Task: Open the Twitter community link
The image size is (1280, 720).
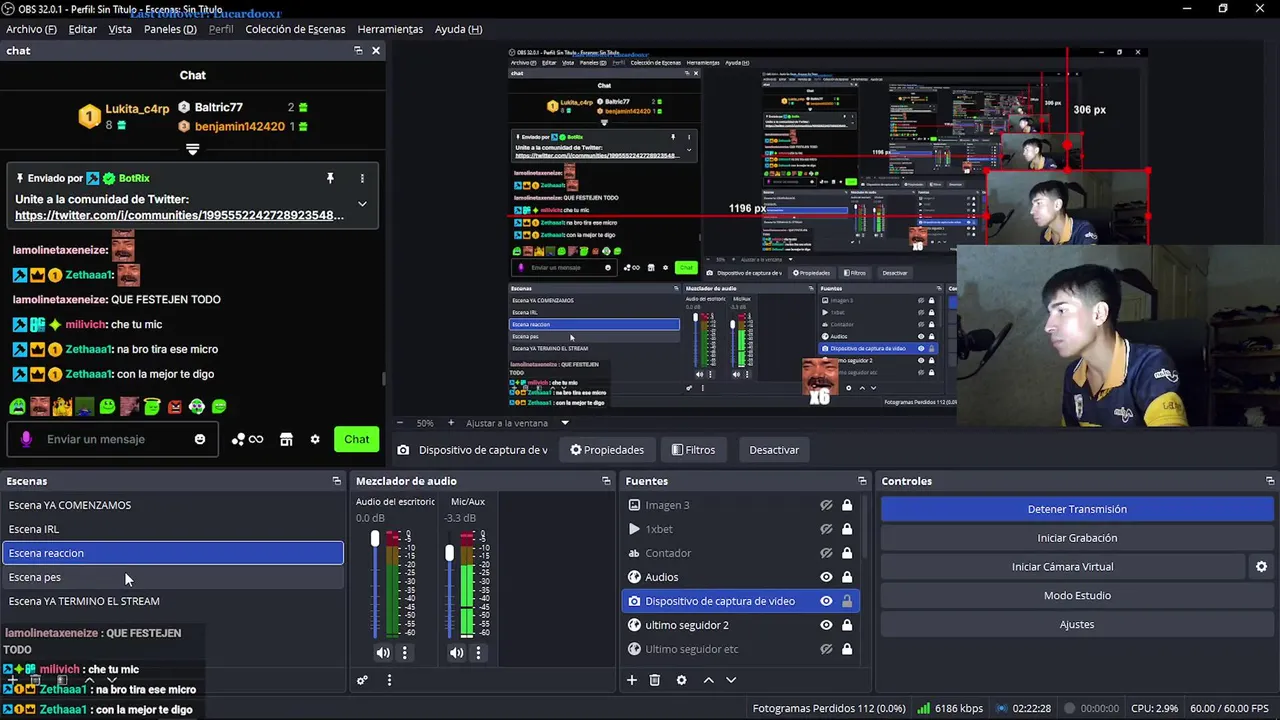Action: pyautogui.click(x=179, y=215)
